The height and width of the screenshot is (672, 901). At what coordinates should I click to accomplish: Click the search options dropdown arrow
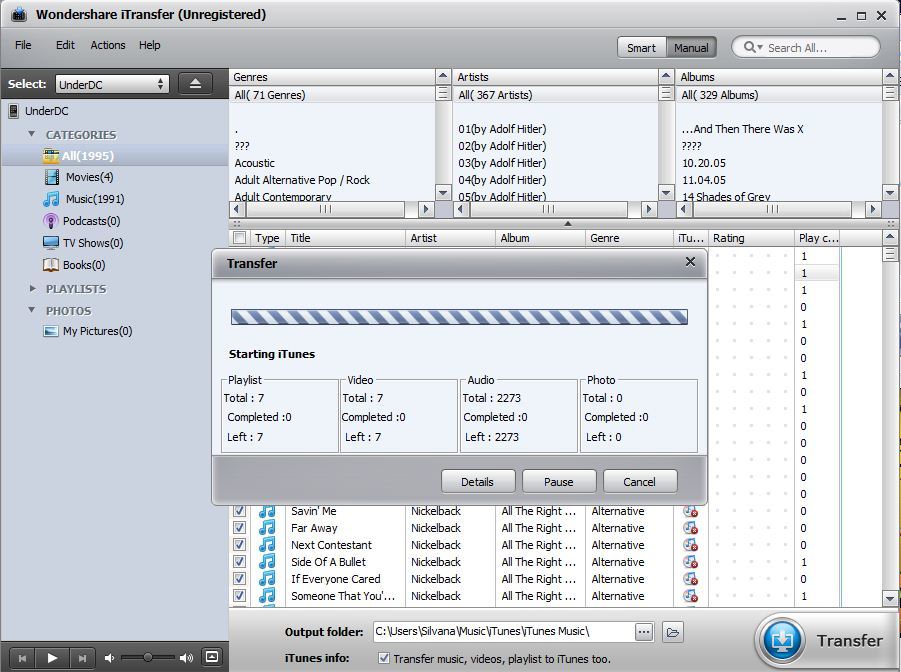click(x=760, y=48)
